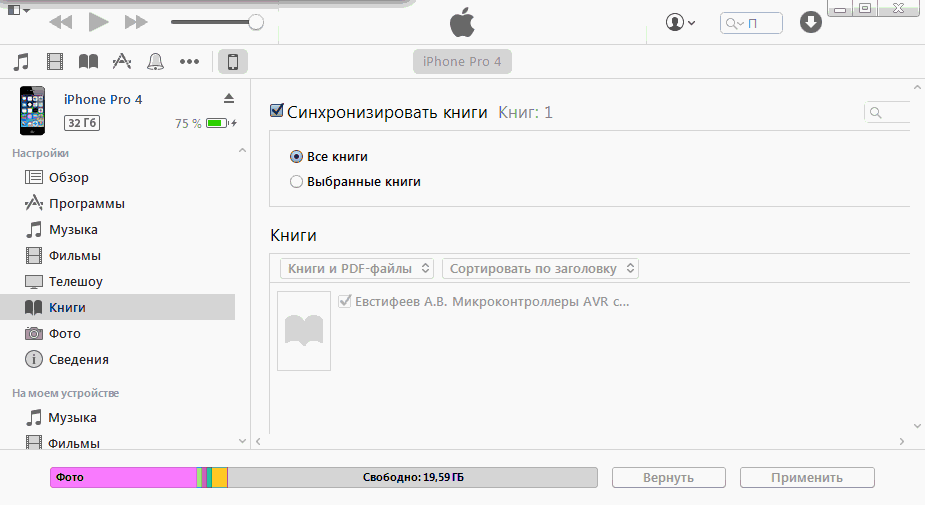Collapse the Настройки section chevron
The image size is (925, 505).
(x=242, y=151)
